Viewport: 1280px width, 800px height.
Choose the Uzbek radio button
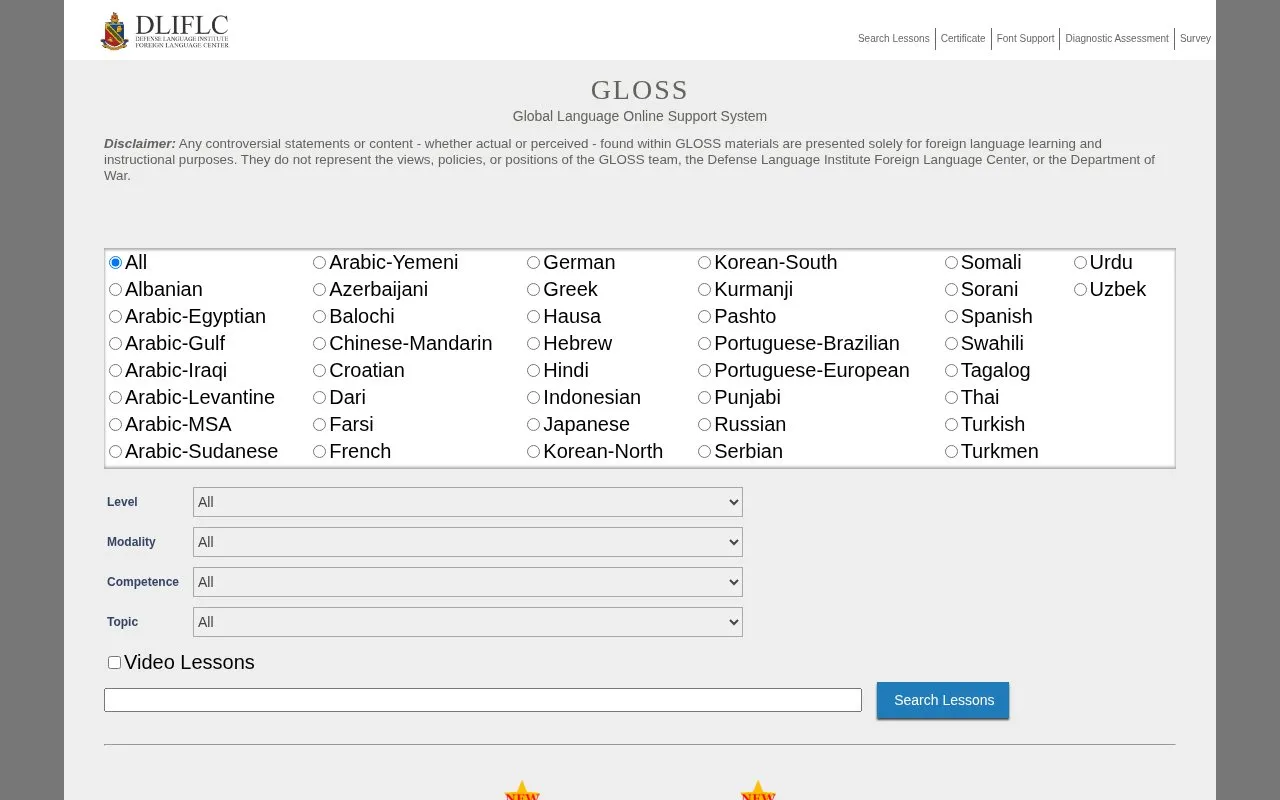[1081, 290]
